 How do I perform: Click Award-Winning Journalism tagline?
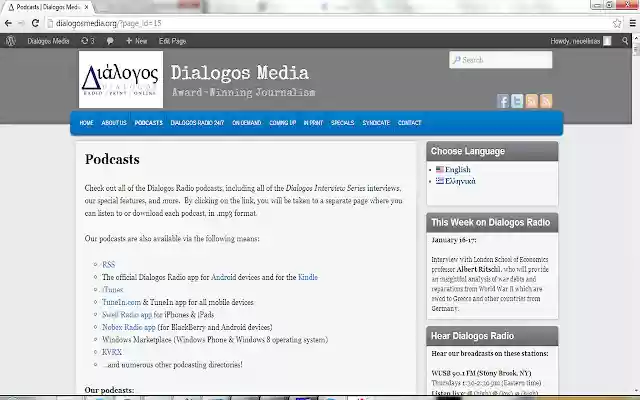(243, 93)
